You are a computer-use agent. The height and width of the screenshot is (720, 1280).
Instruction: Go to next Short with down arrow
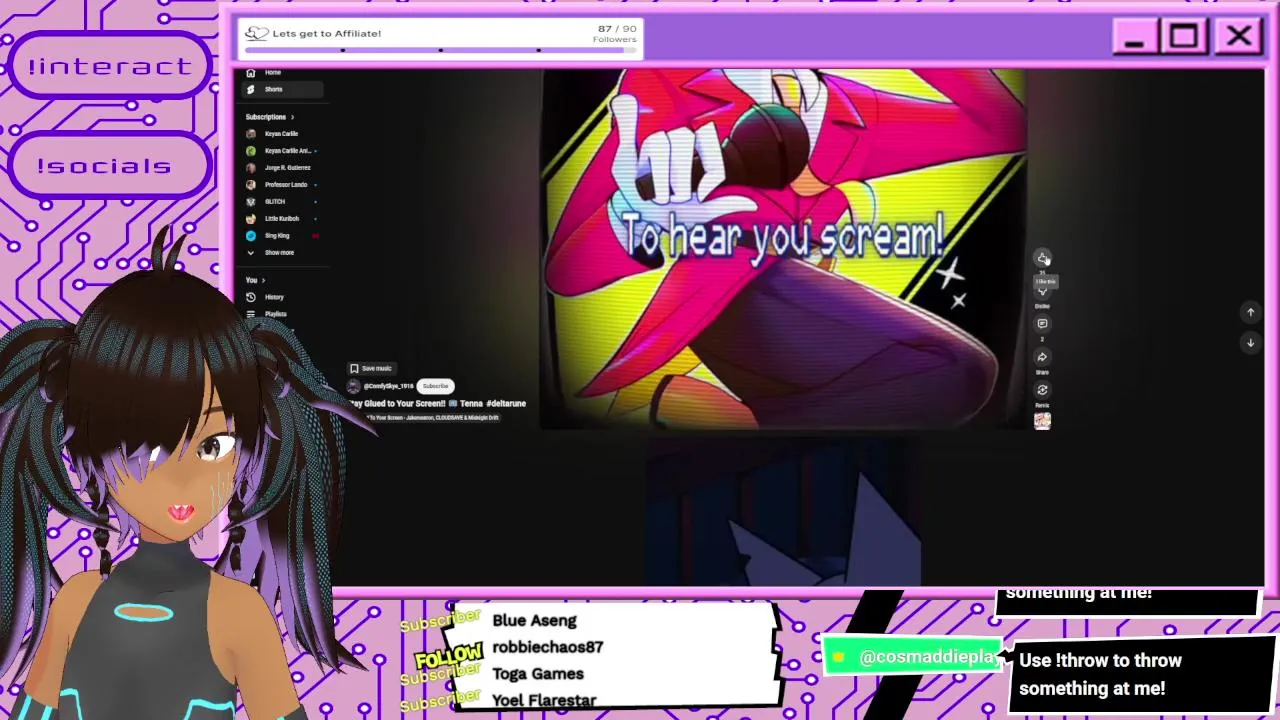click(1250, 342)
